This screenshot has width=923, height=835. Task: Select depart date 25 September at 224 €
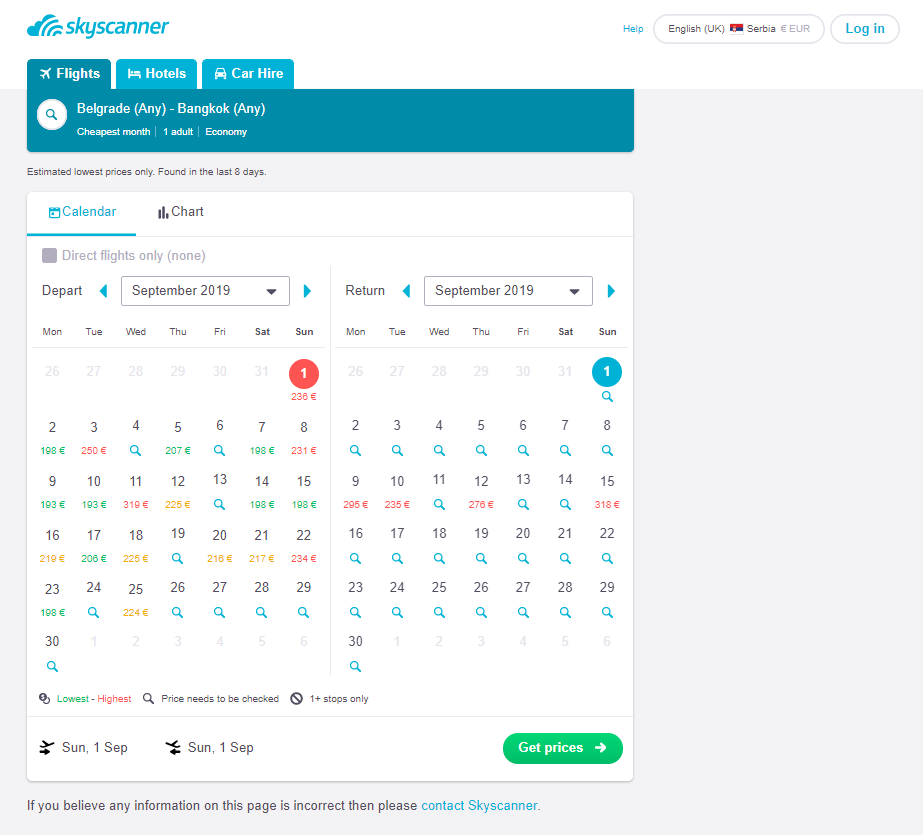tap(135, 600)
